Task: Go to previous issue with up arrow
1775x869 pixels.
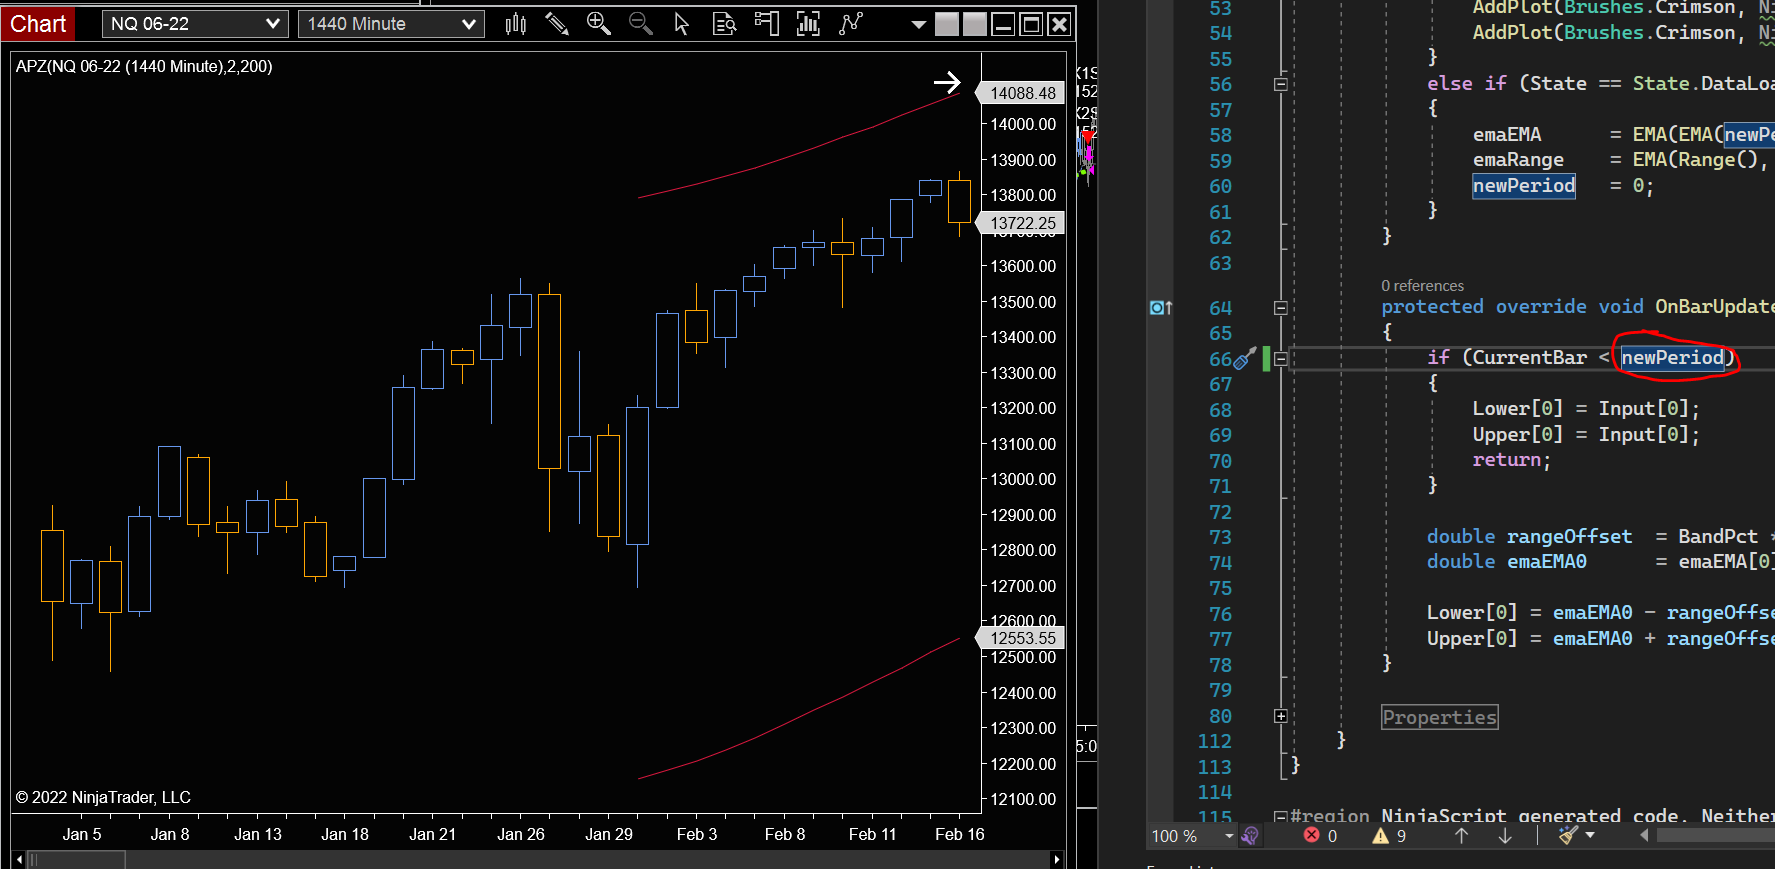Action: [1461, 836]
